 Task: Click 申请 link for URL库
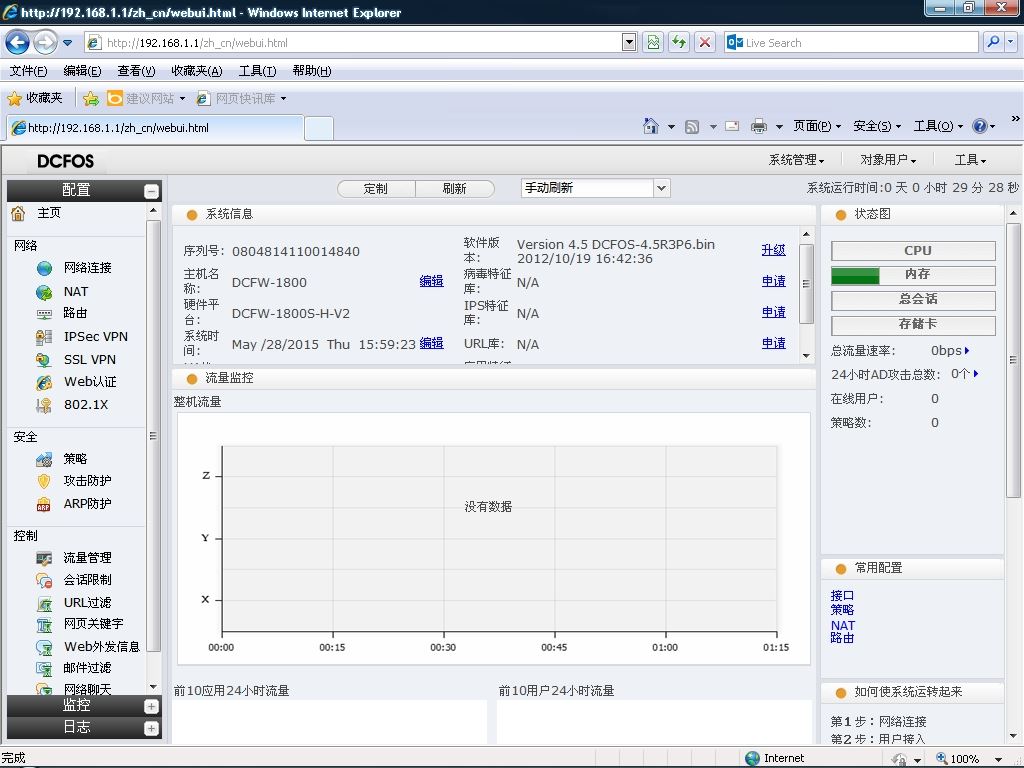[x=773, y=343]
